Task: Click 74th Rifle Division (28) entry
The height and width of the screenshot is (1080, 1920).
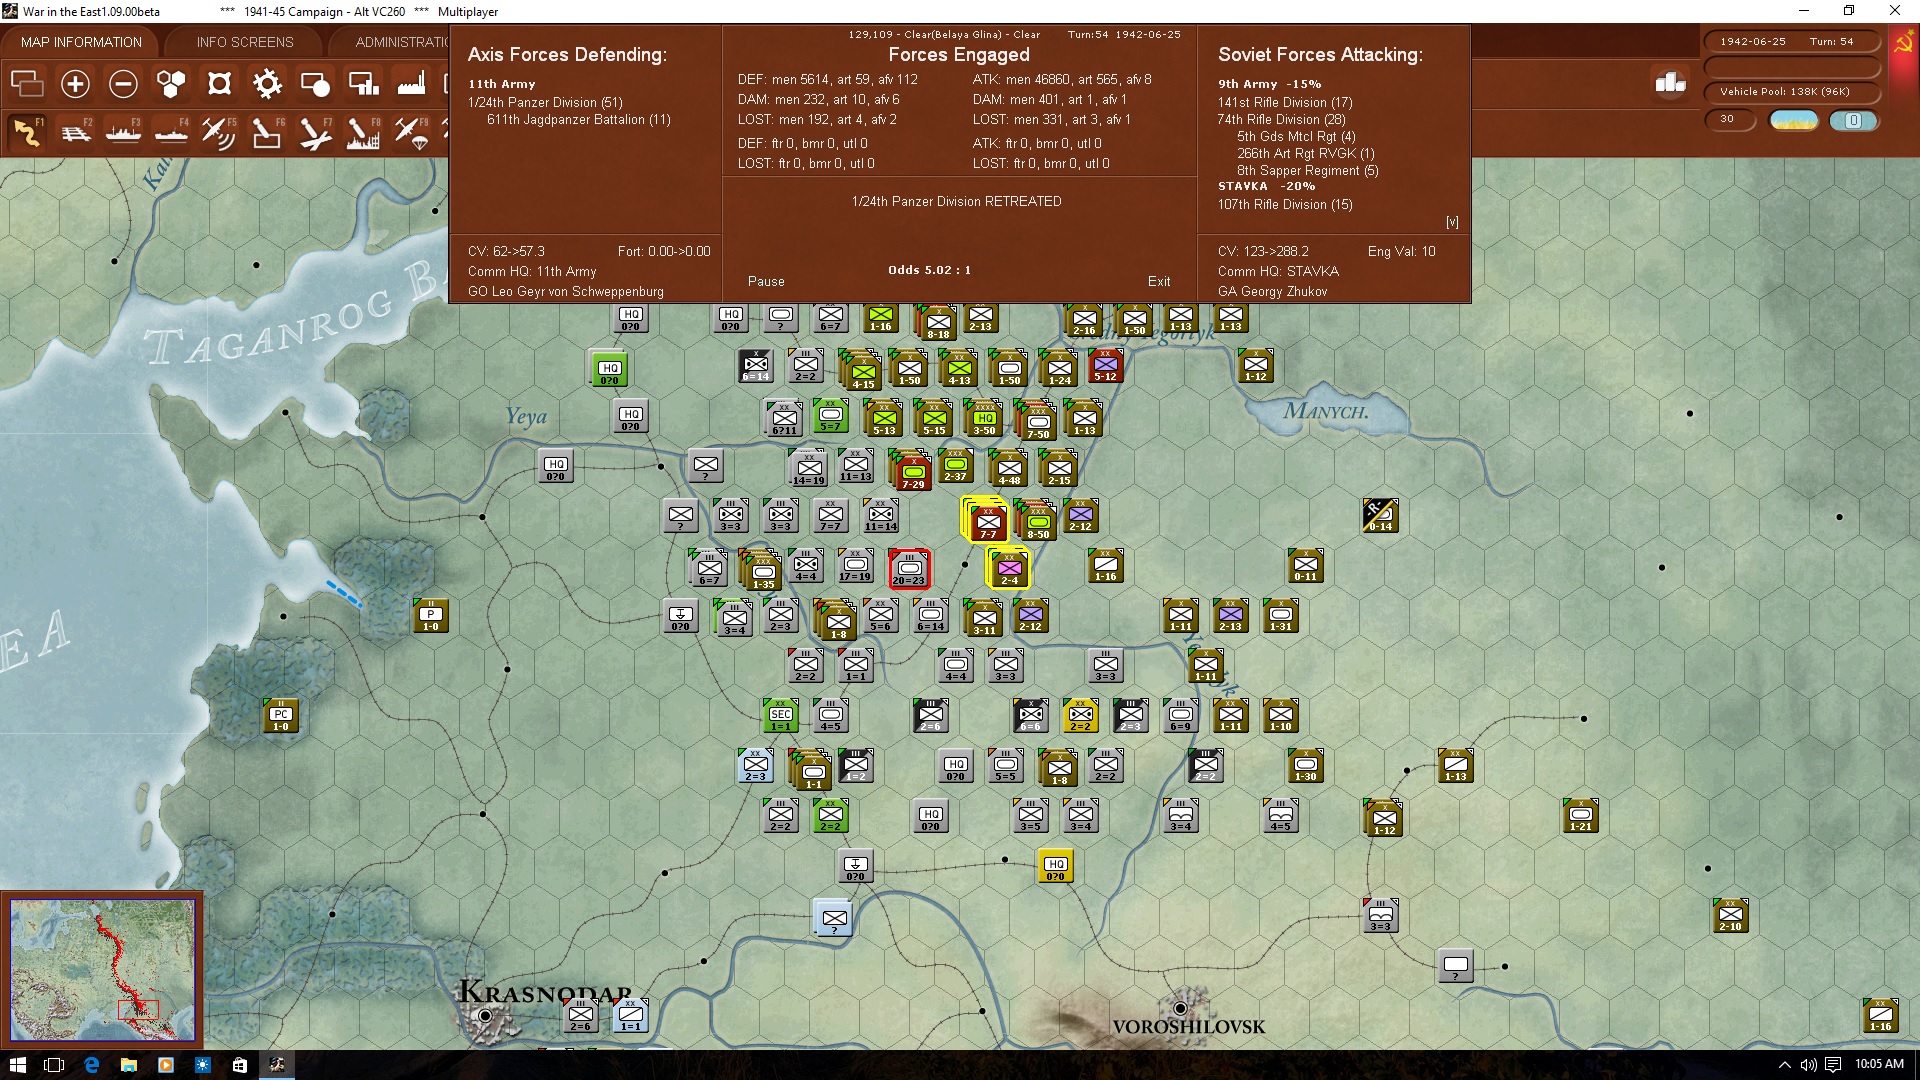Action: coord(1281,119)
